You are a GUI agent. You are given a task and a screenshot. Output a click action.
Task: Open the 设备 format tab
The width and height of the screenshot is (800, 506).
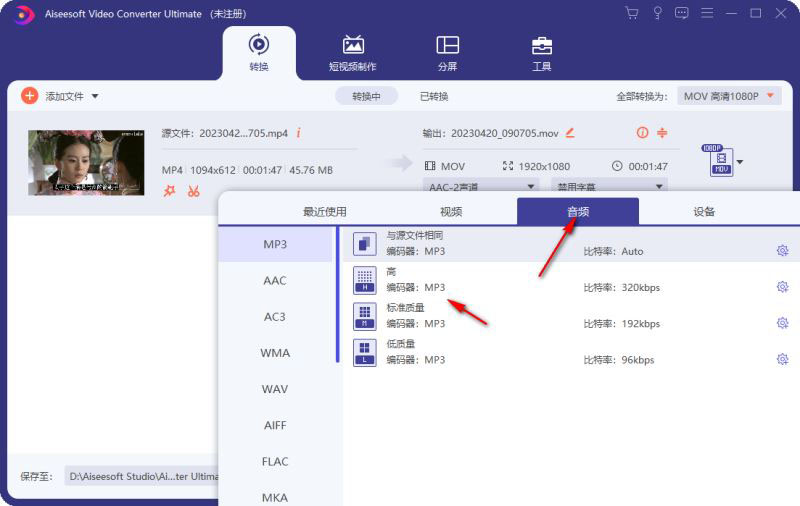[704, 211]
